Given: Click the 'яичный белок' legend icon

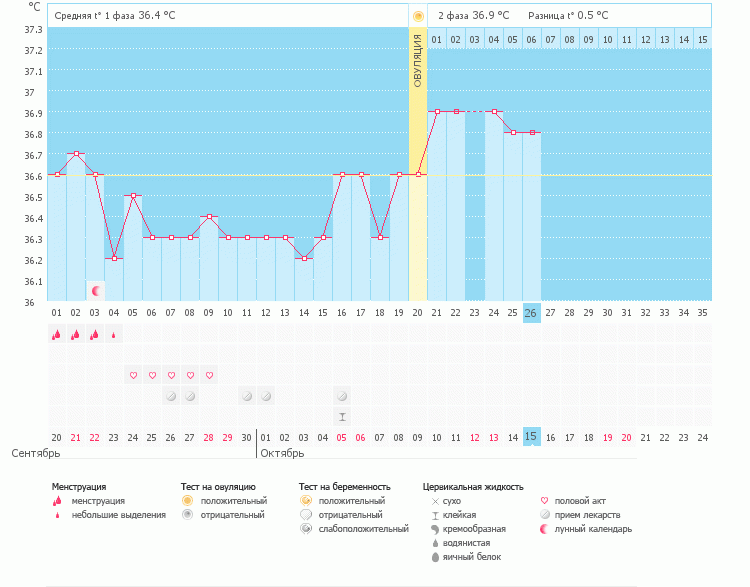Looking at the screenshot, I should click(x=435, y=557).
